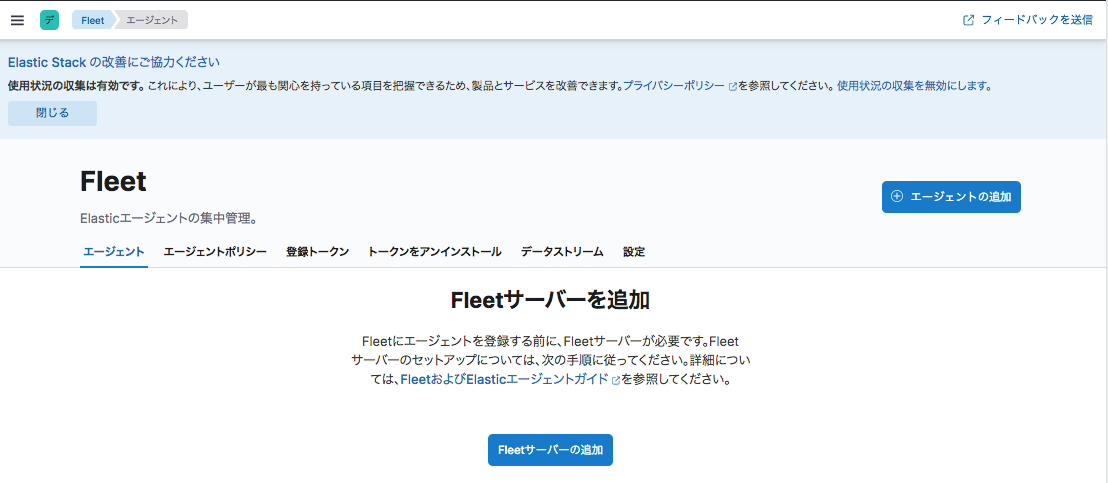Viewport: 1108px width, 483px height.
Task: Click the Fleetサーバーの追加 button
Action: tap(550, 450)
